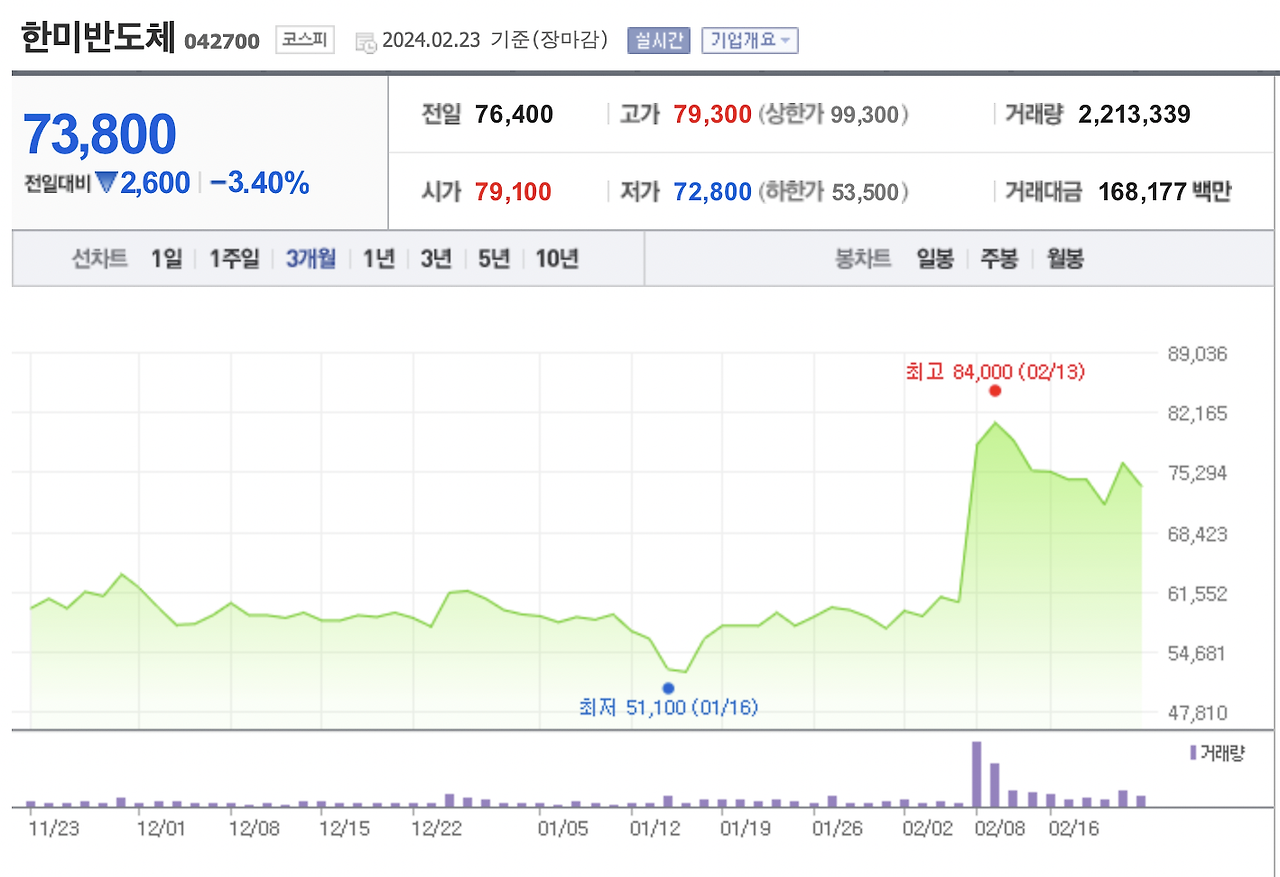Click the open price 79,100
The height and width of the screenshot is (877, 1280).
[x=513, y=191]
